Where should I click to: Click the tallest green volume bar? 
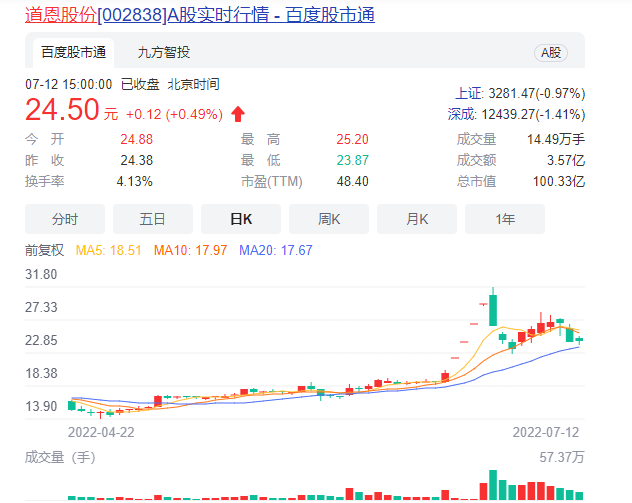pos(493,485)
